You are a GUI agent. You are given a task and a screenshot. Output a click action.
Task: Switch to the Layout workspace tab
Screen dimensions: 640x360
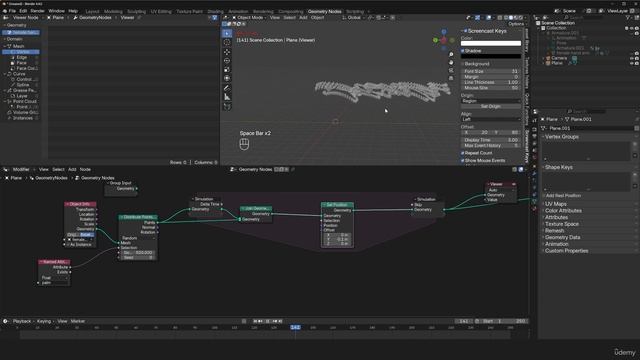click(x=92, y=11)
